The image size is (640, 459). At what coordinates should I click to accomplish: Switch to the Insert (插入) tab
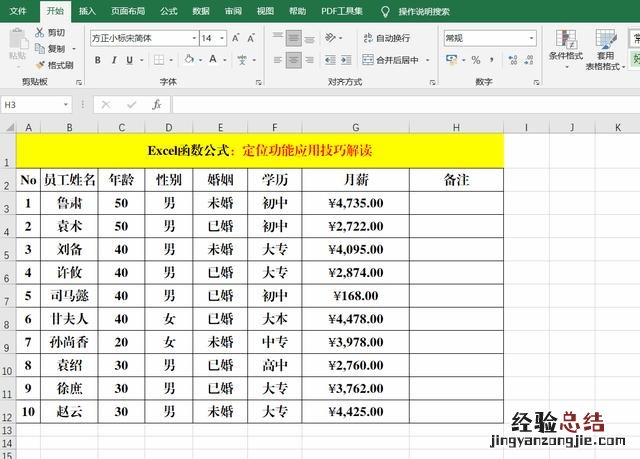click(x=87, y=11)
